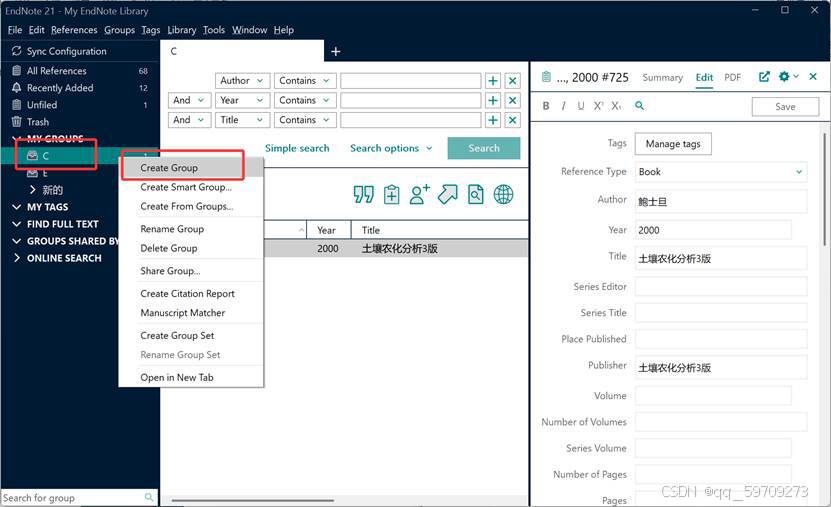Apply superscript formatting

[598, 106]
